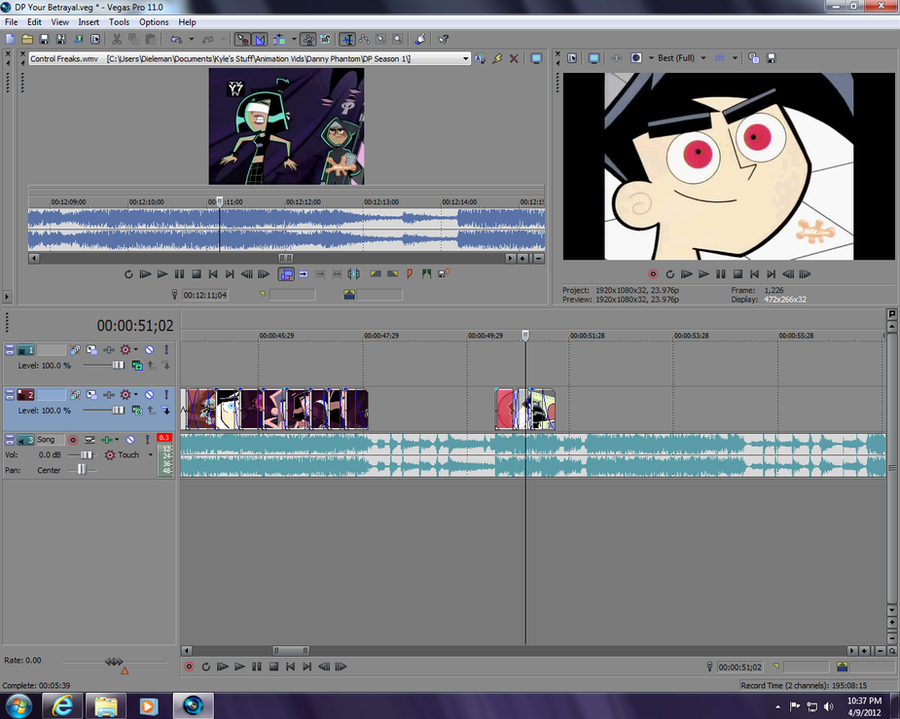Go to start in the video preview transport

tap(755, 274)
